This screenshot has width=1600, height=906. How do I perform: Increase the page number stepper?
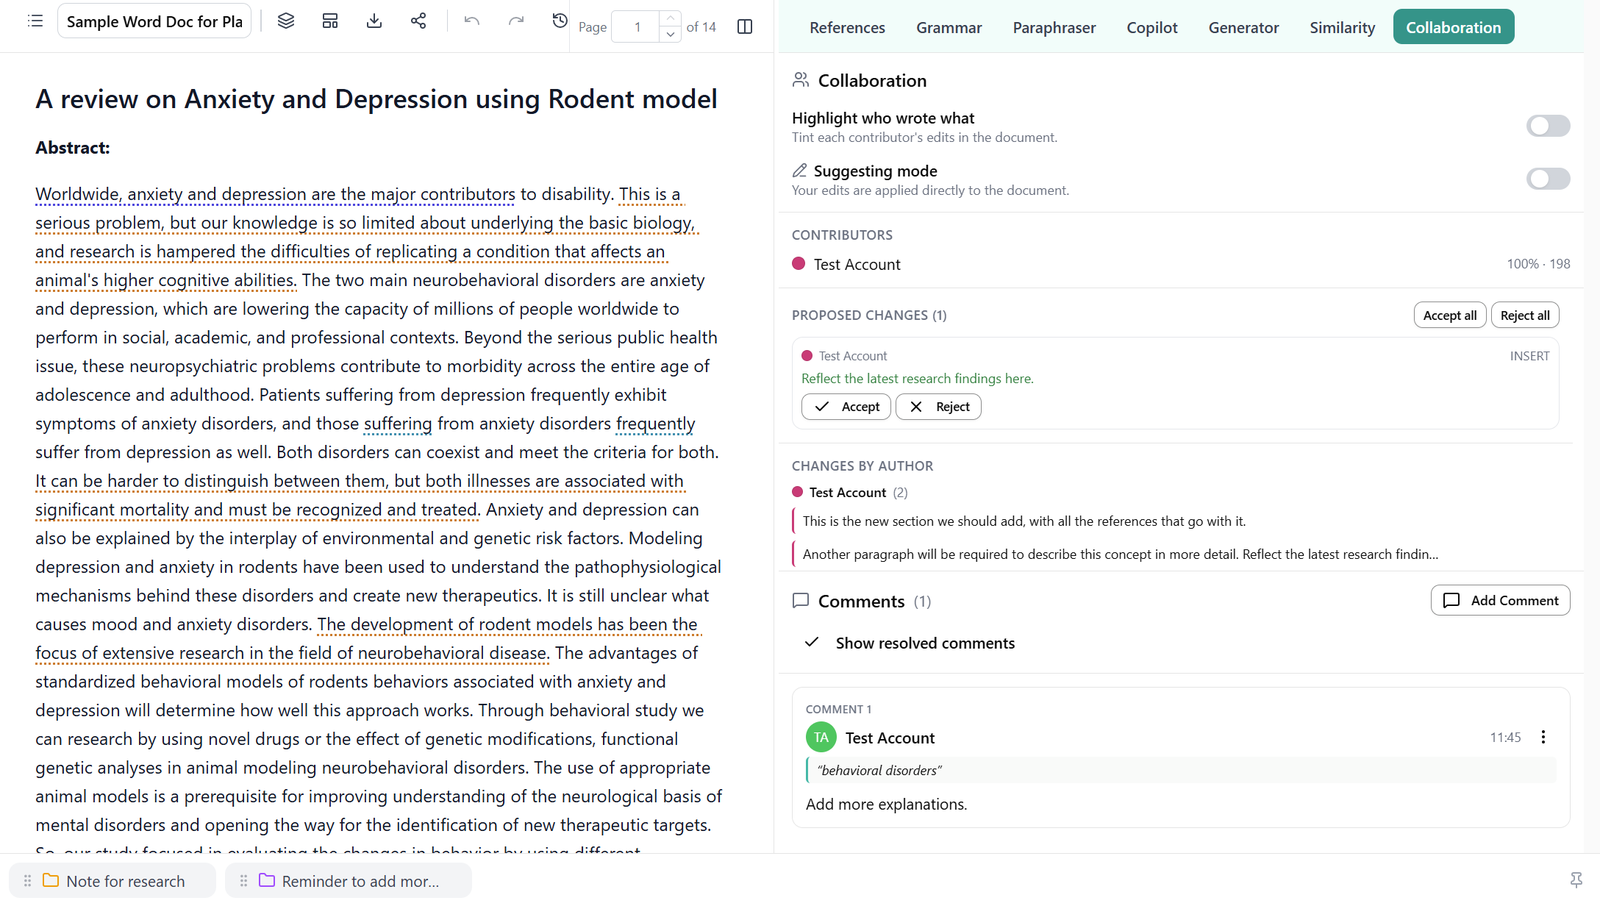click(x=670, y=18)
